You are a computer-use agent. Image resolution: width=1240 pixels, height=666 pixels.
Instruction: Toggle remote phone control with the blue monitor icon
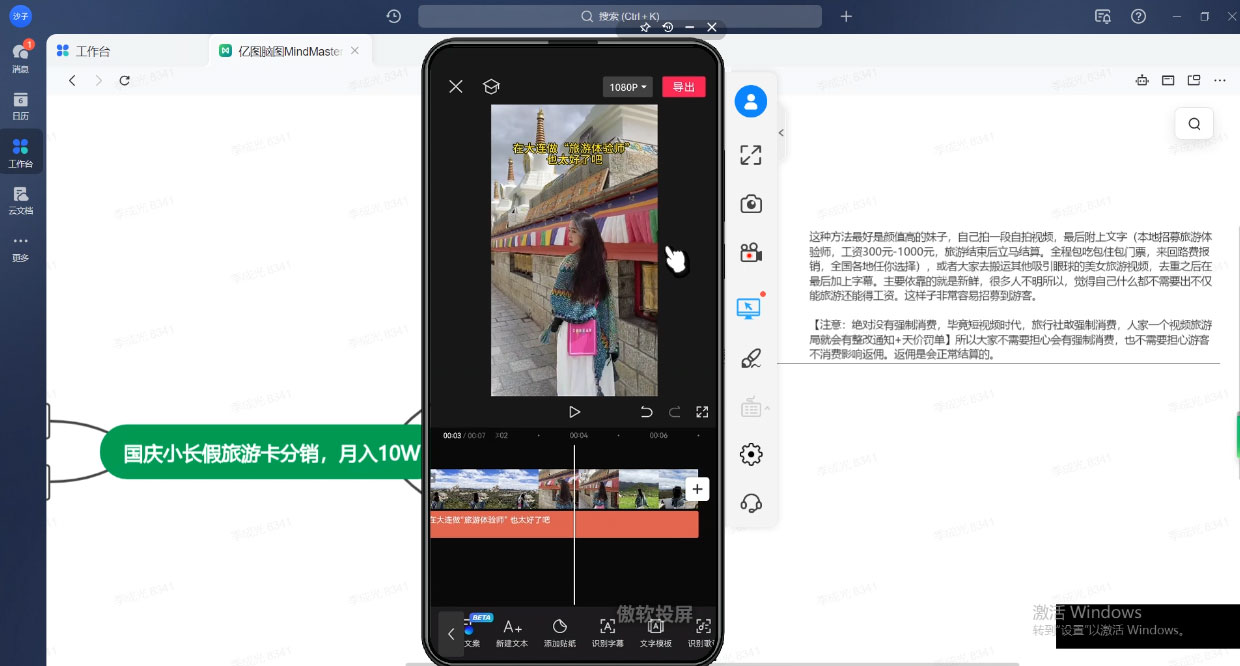point(751,307)
